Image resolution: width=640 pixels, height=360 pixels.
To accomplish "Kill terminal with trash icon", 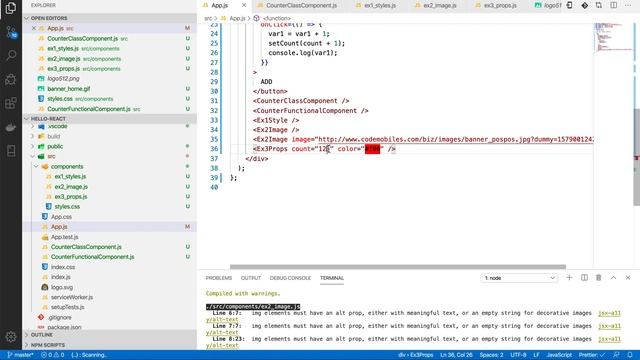I will click(598, 278).
